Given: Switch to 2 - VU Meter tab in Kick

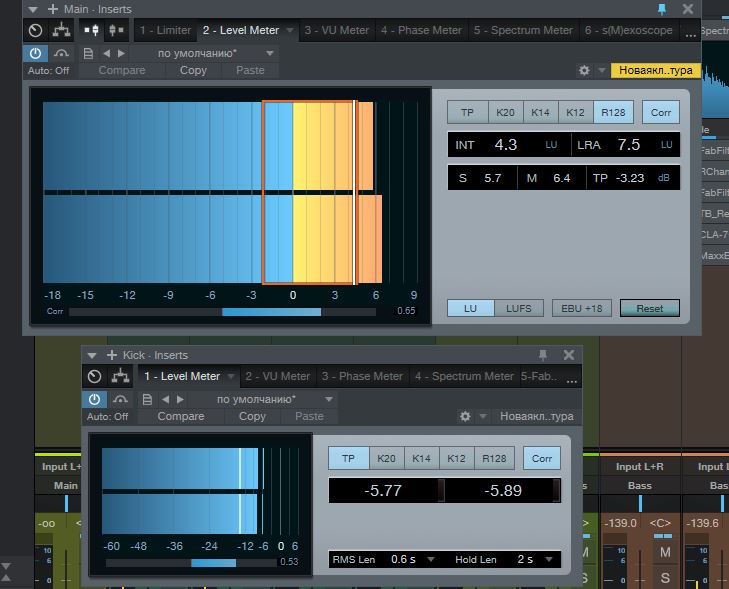Looking at the screenshot, I should pyautogui.click(x=278, y=376).
